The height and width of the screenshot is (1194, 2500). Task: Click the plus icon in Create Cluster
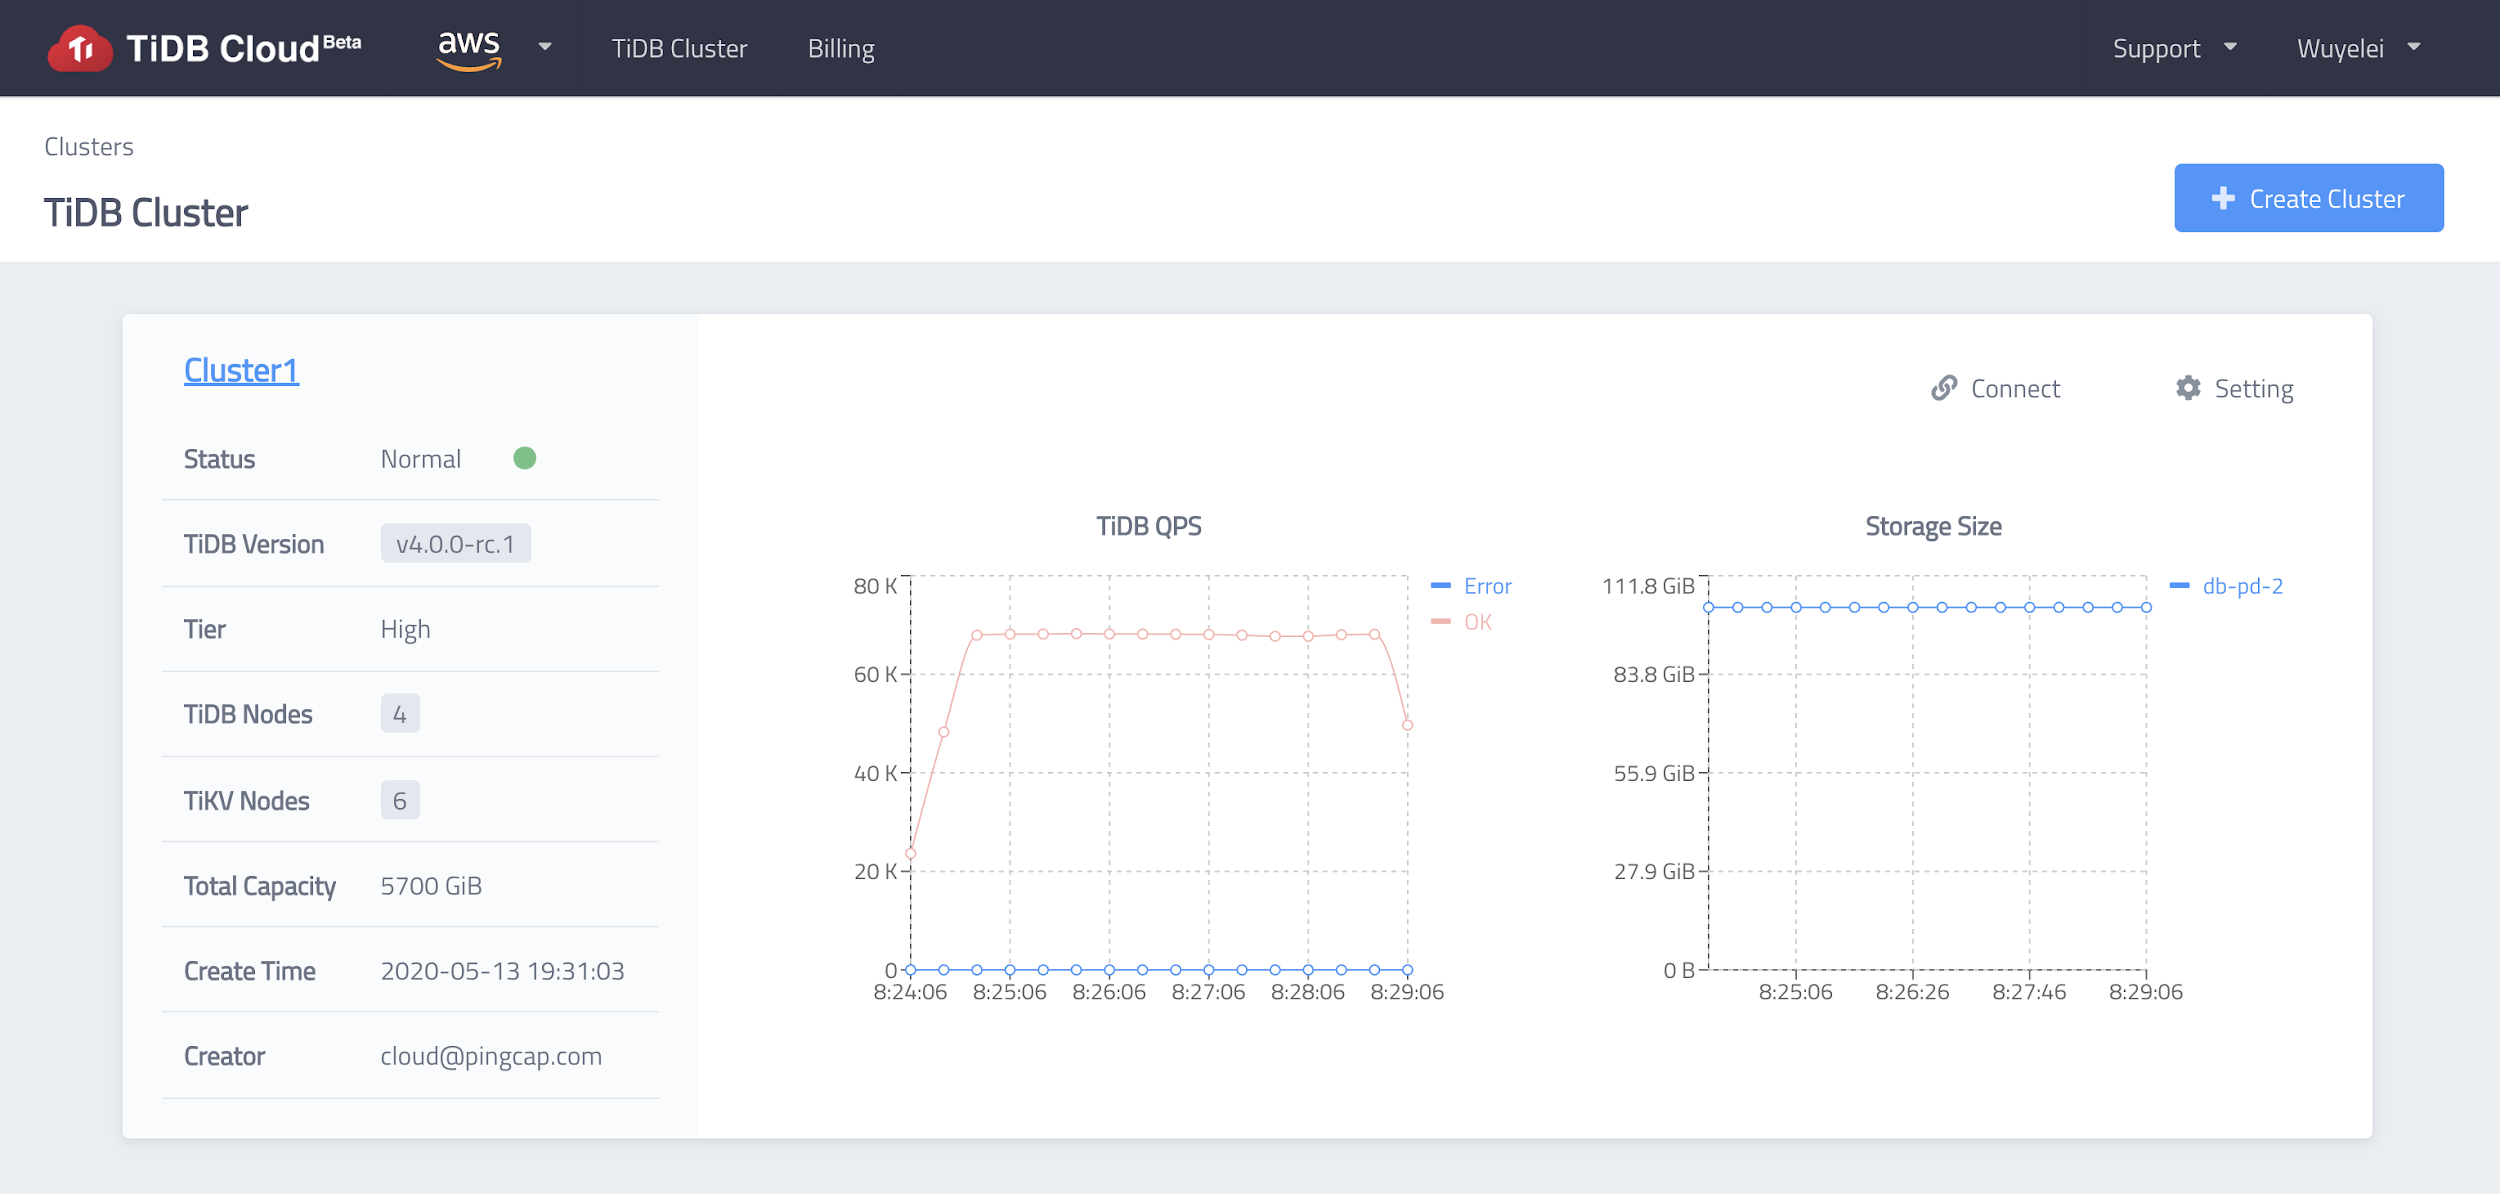coord(2223,198)
